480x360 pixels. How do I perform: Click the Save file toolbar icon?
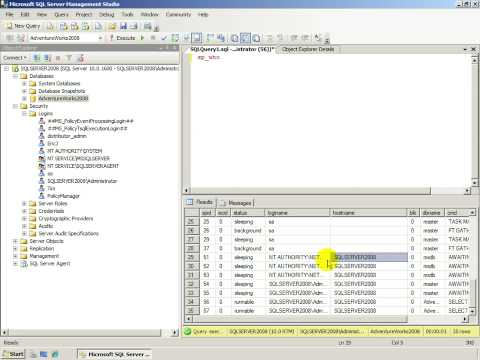coord(124,26)
